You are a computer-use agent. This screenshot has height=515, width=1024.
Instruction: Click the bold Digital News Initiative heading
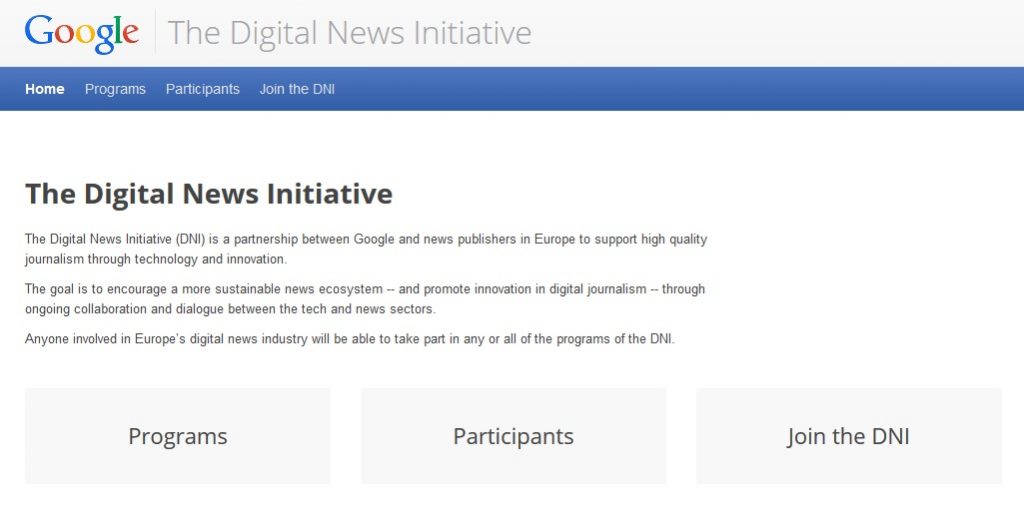coord(209,194)
